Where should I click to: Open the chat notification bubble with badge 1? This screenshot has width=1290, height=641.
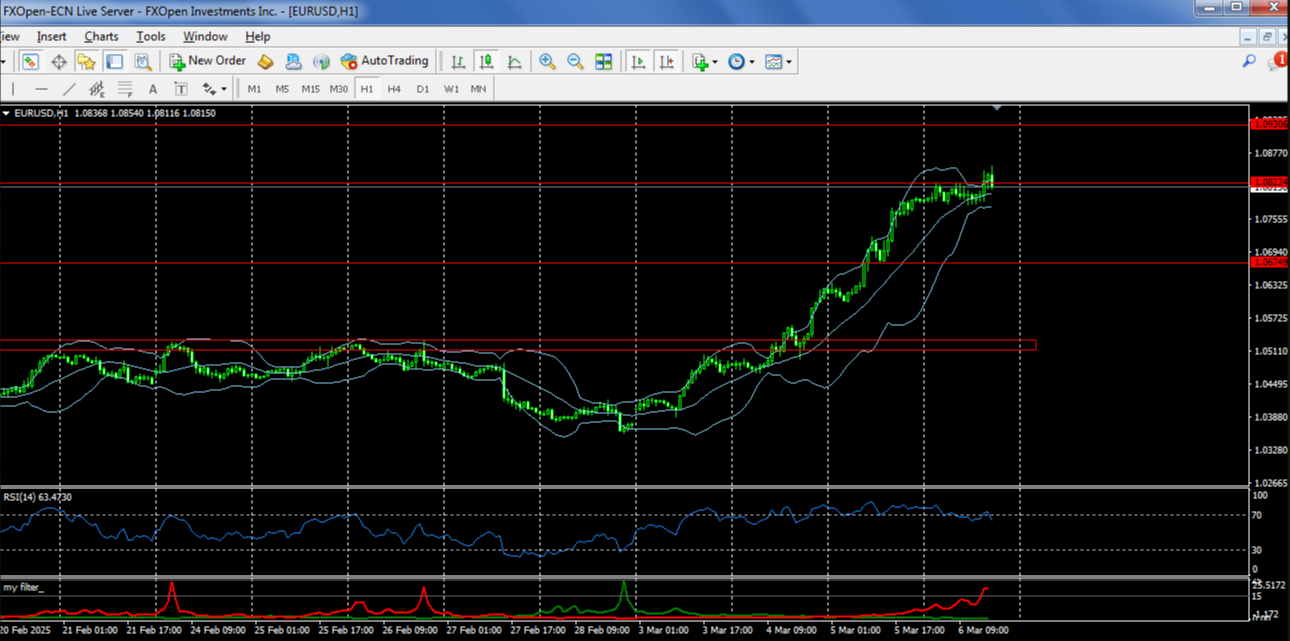(x=1277, y=62)
